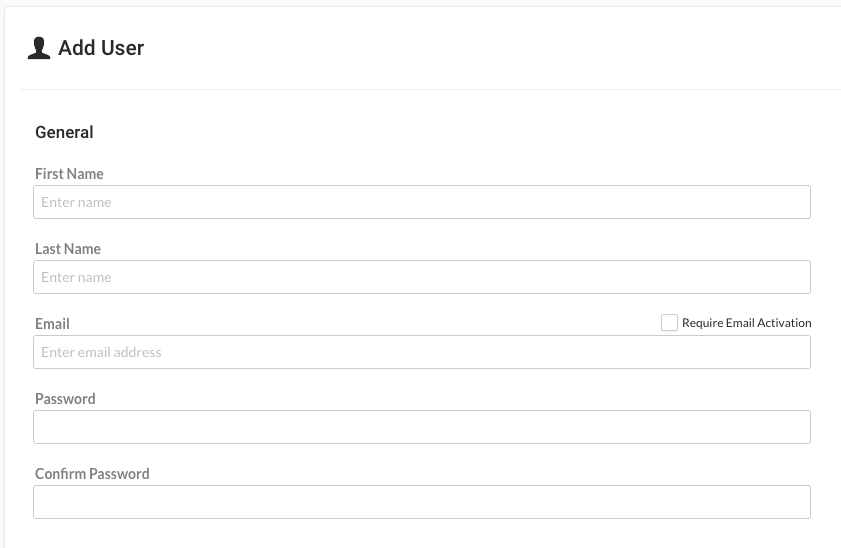841x548 pixels.
Task: Click the divider line below Add User
Action: [430, 89]
